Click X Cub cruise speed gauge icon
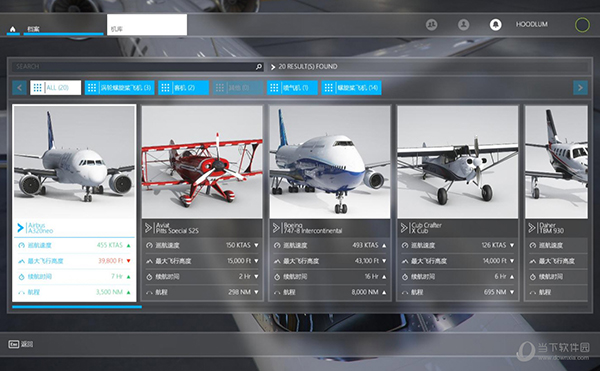This screenshot has width=600, height=371. coord(405,246)
